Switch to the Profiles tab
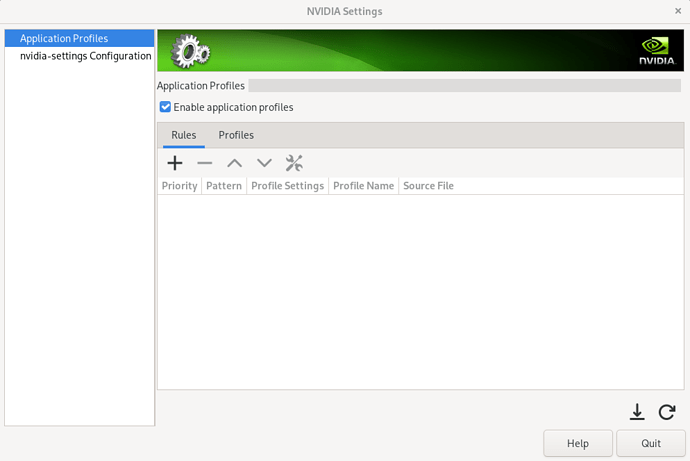This screenshot has width=690, height=461. pyautogui.click(x=236, y=135)
